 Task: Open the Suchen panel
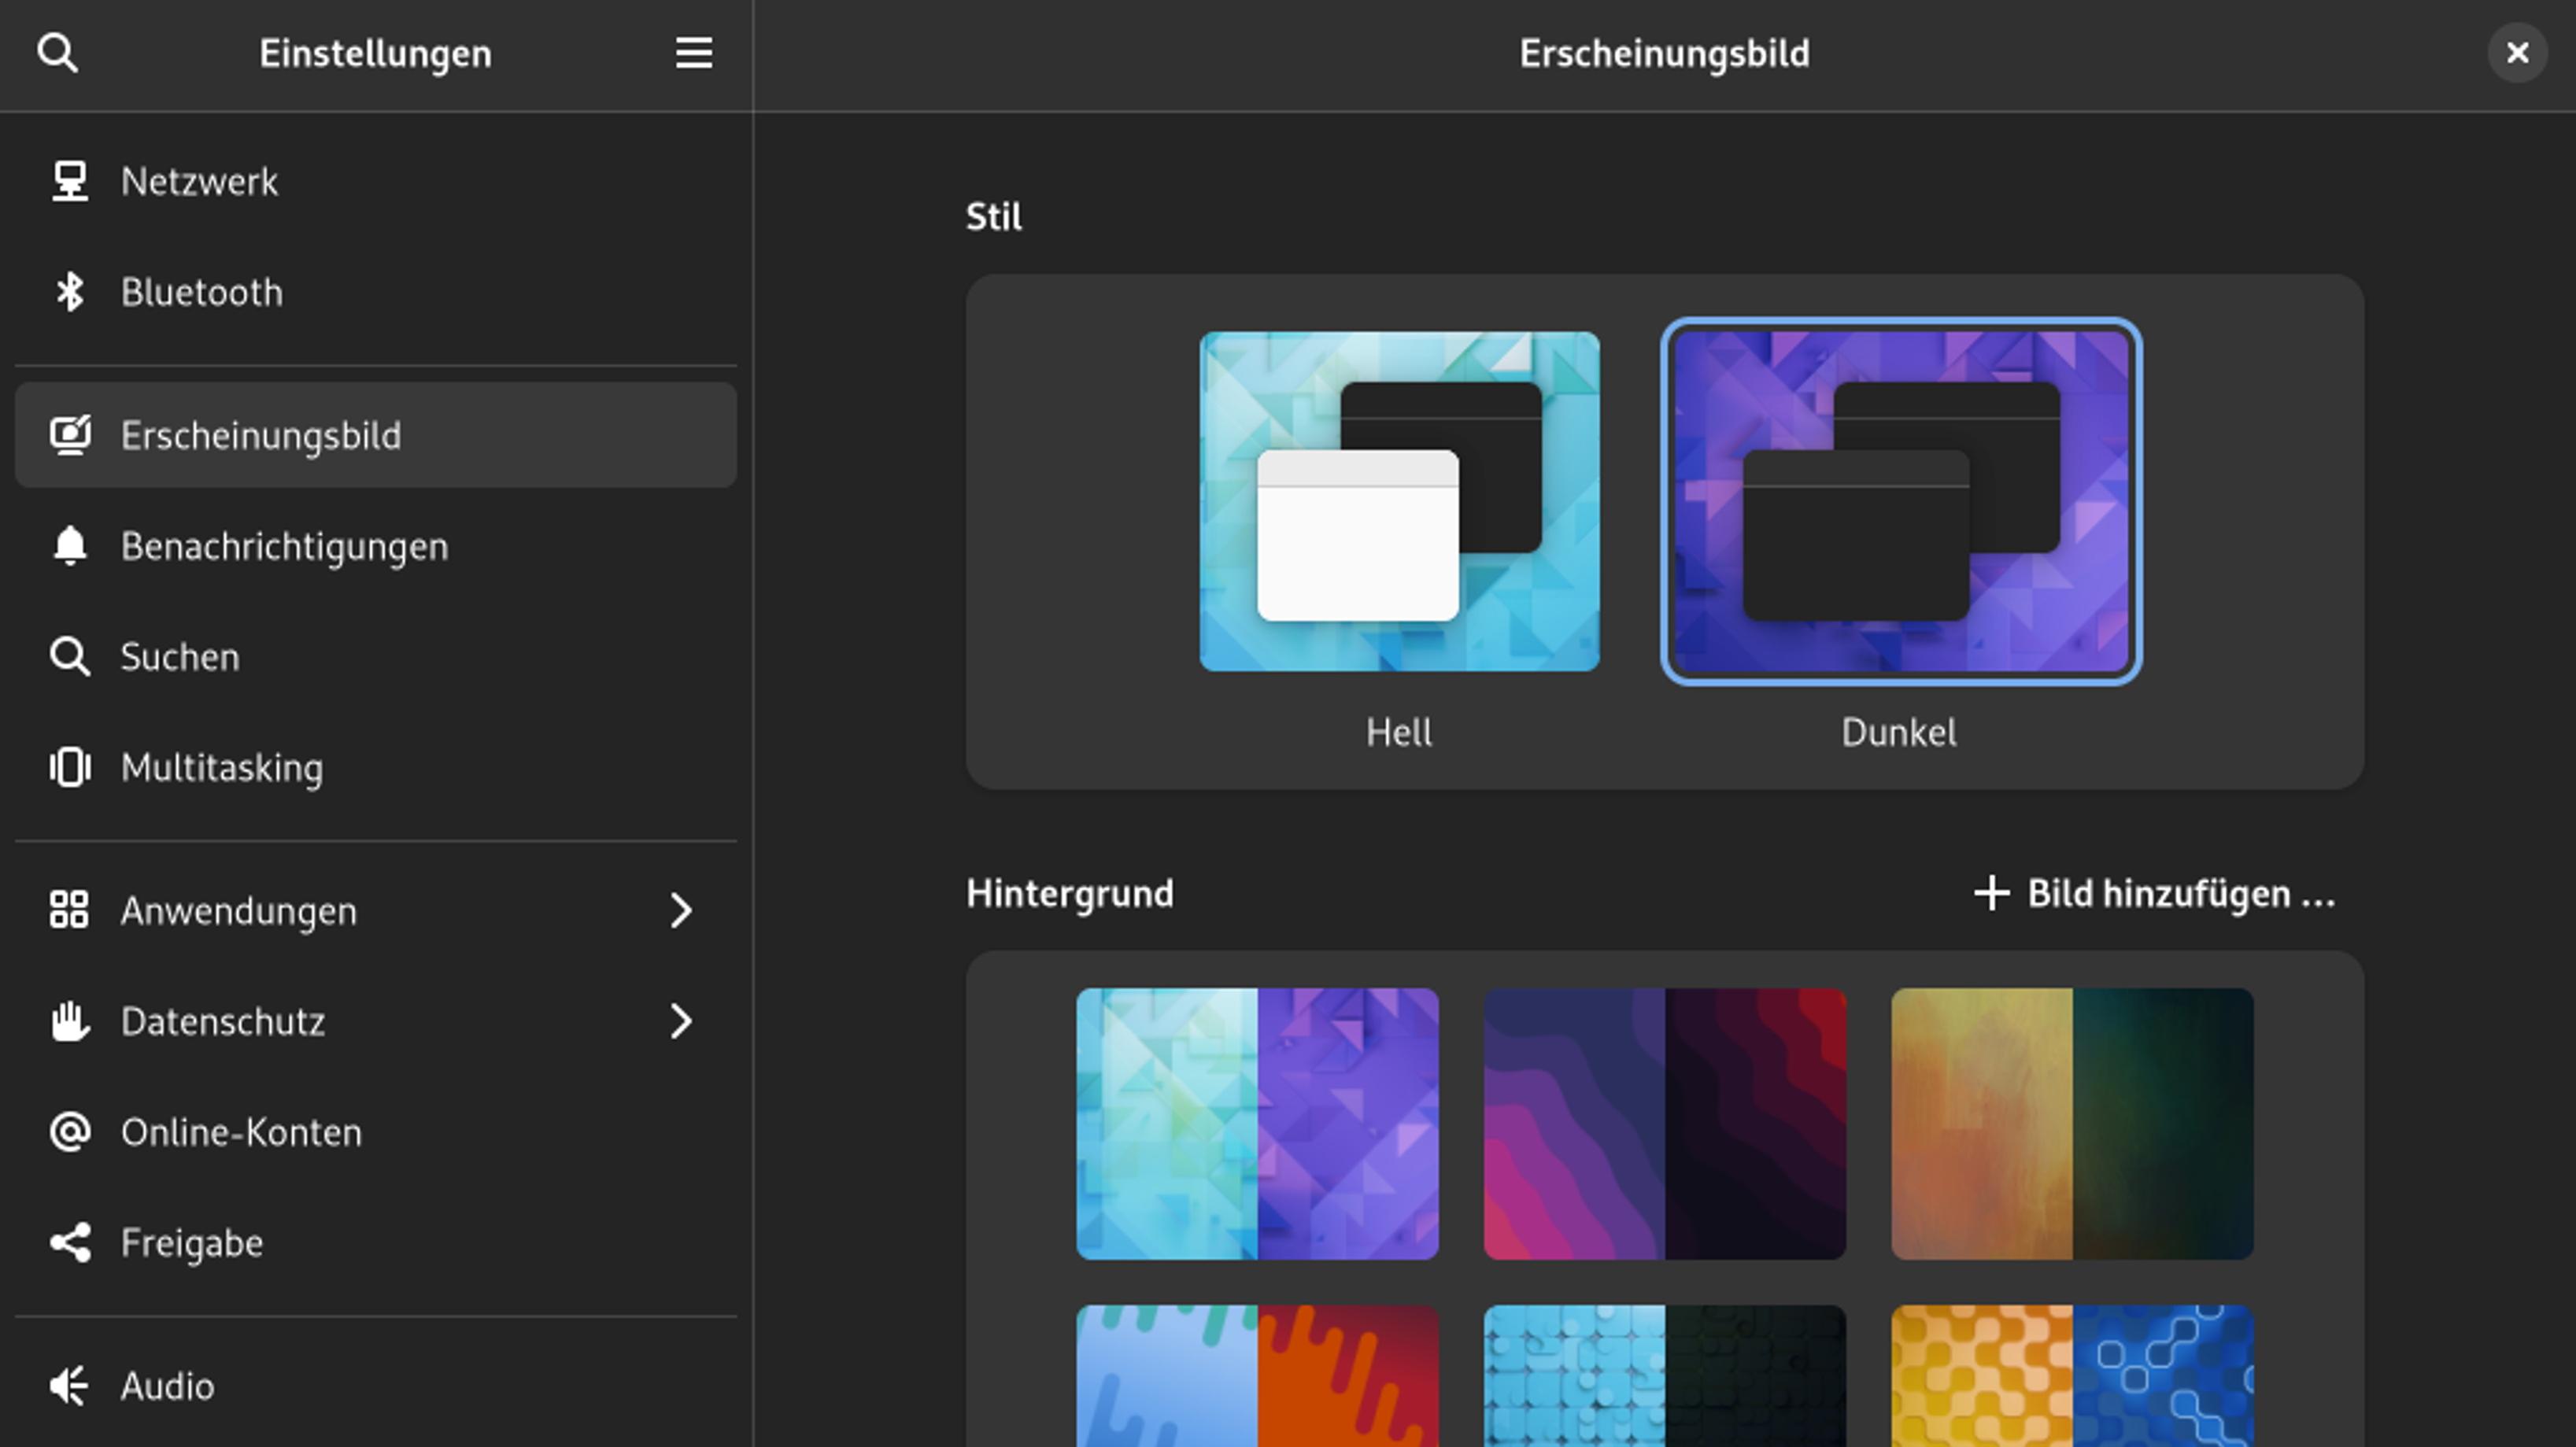(376, 657)
